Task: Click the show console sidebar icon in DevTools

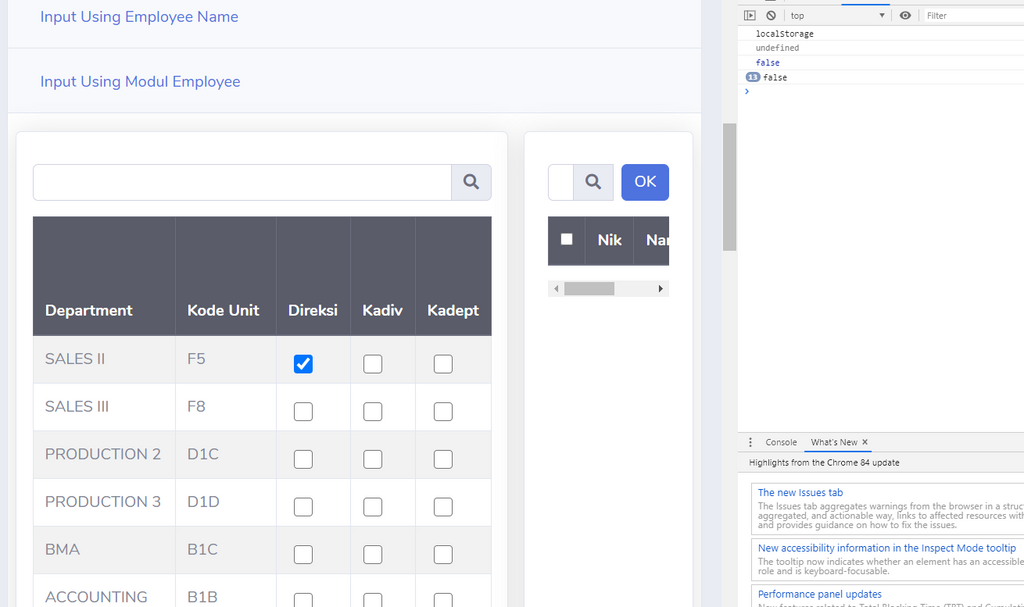Action: click(749, 15)
